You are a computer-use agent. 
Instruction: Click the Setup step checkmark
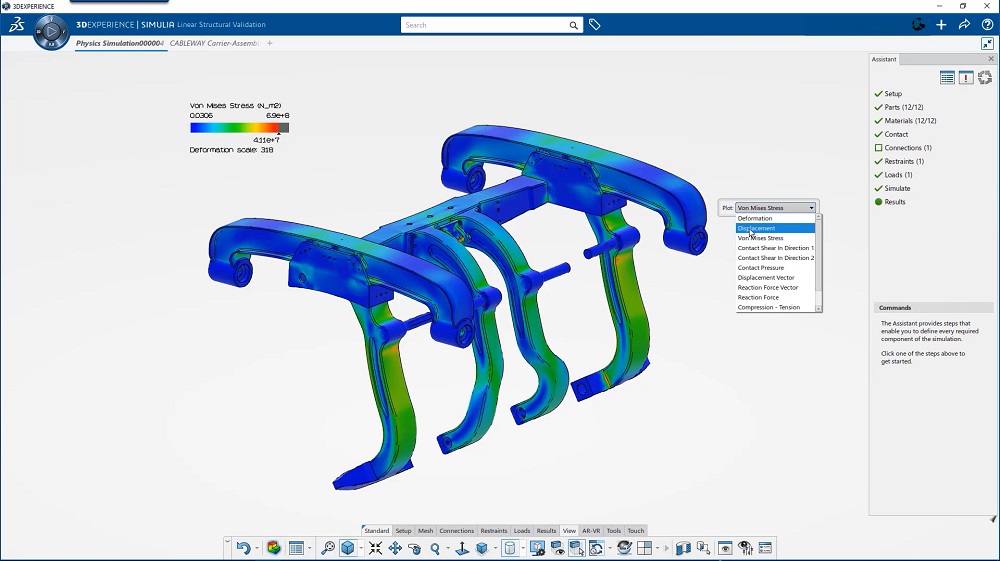pos(879,94)
